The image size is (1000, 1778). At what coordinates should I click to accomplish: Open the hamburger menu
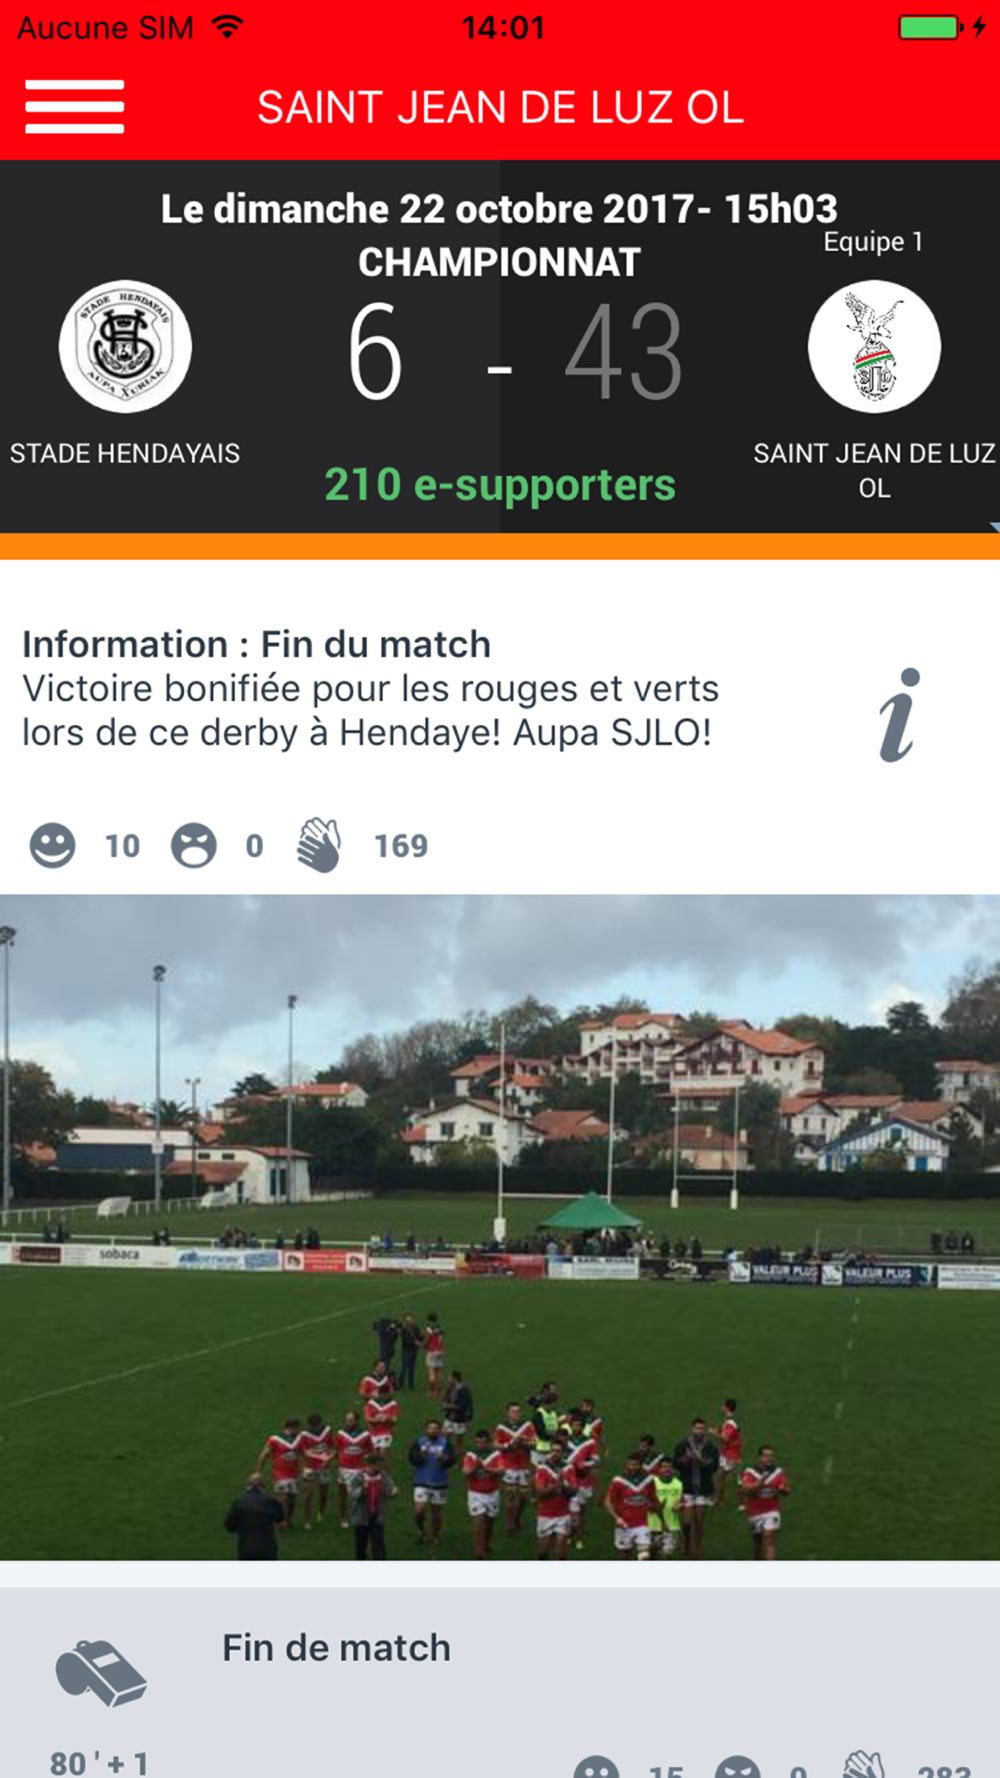point(75,107)
